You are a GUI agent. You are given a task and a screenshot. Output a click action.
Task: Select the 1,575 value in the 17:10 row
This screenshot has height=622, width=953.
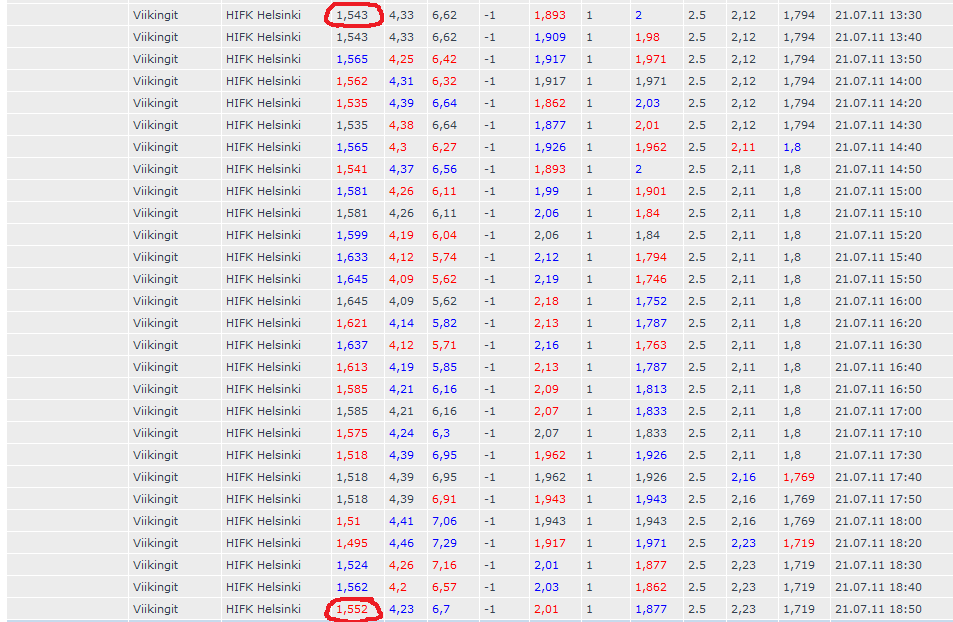[352, 434]
